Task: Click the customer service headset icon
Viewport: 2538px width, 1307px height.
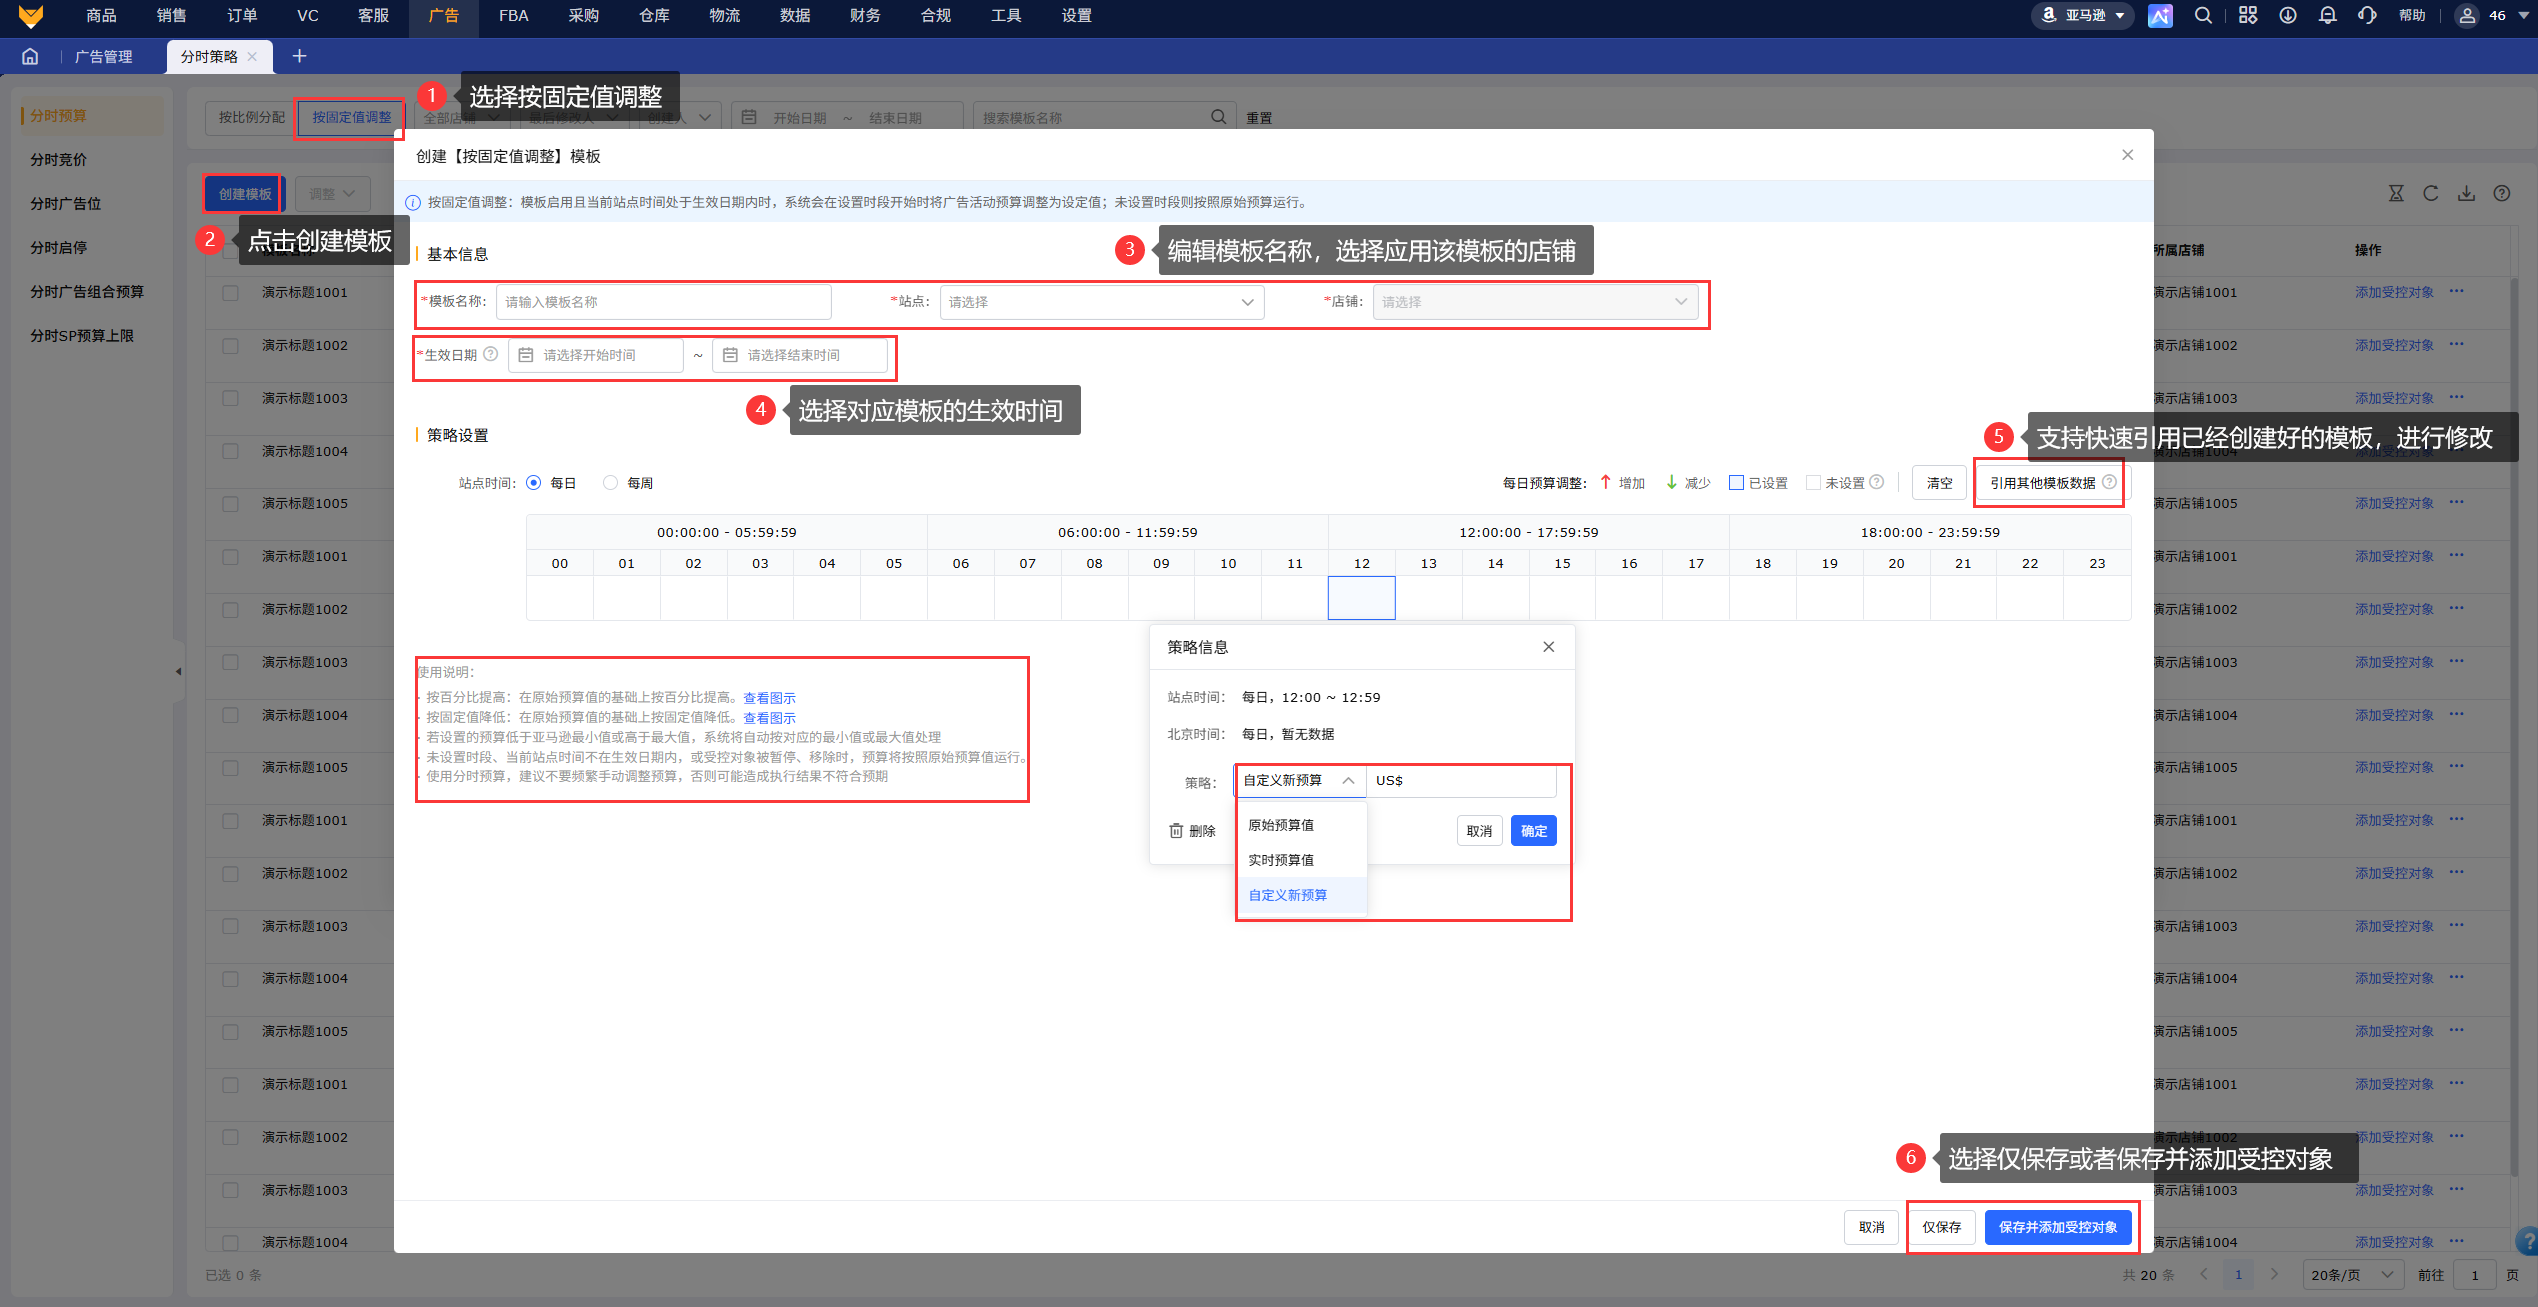Action: [x=2367, y=15]
